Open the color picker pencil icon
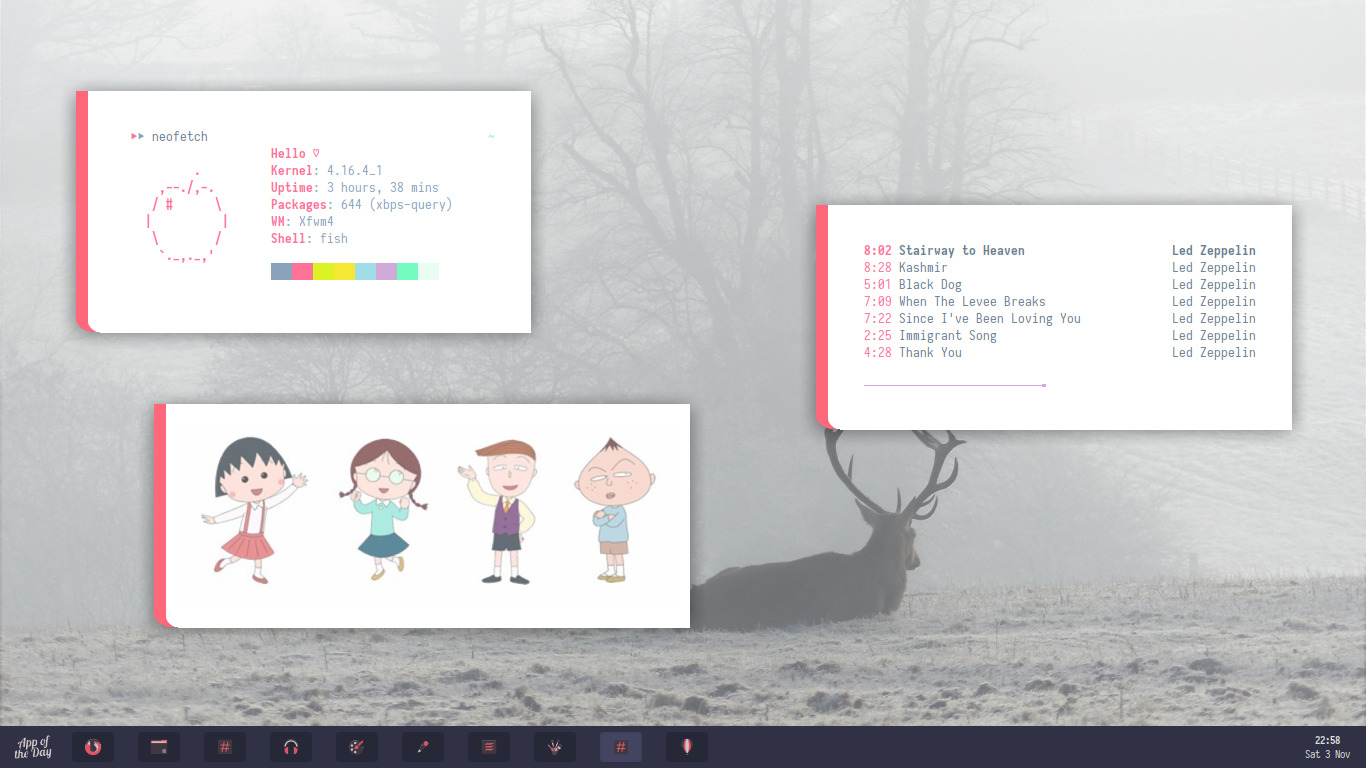 pyautogui.click(x=423, y=747)
